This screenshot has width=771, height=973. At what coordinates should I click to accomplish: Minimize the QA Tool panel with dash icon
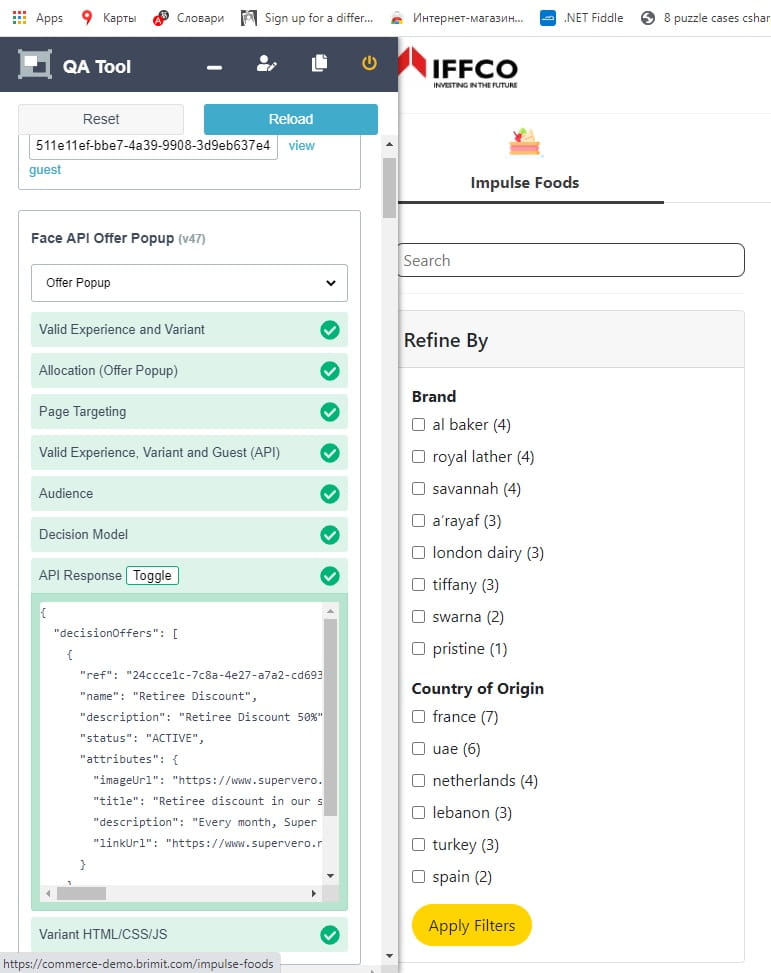click(x=215, y=67)
